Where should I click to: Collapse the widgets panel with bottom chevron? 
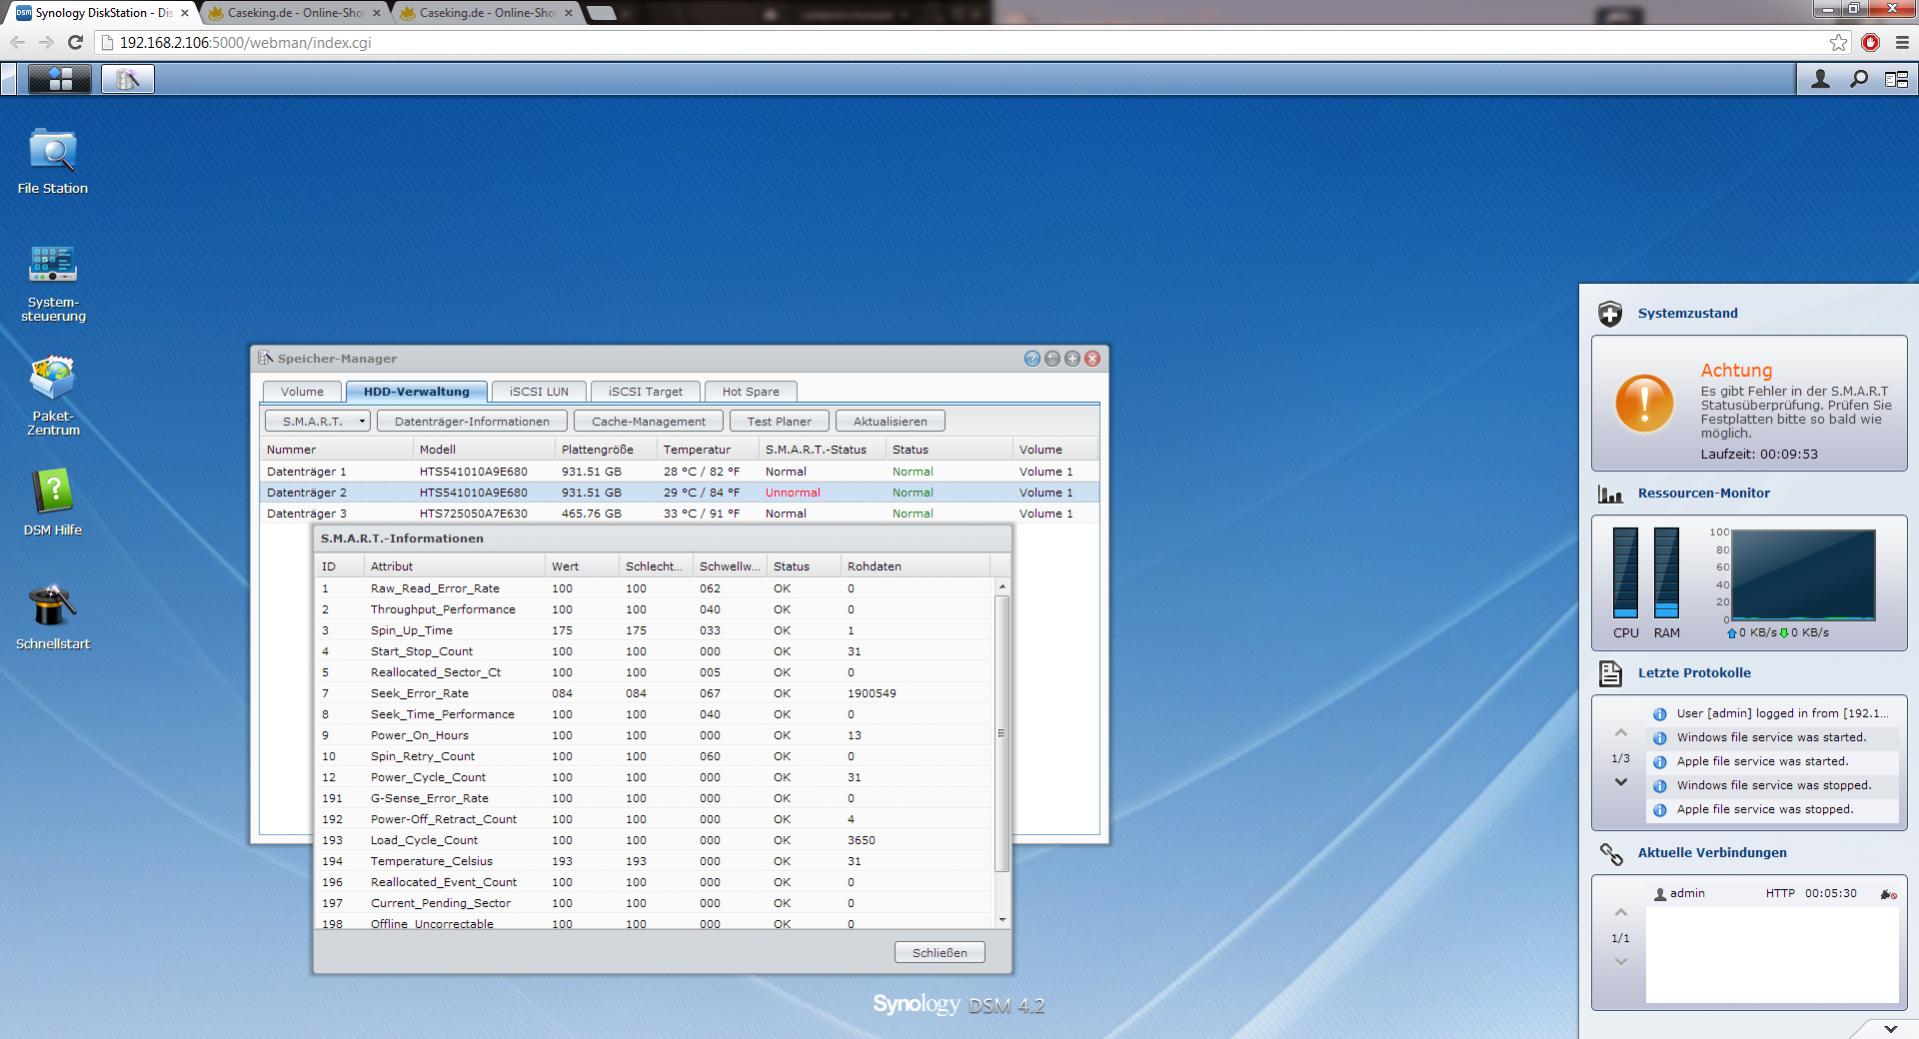click(1890, 1028)
